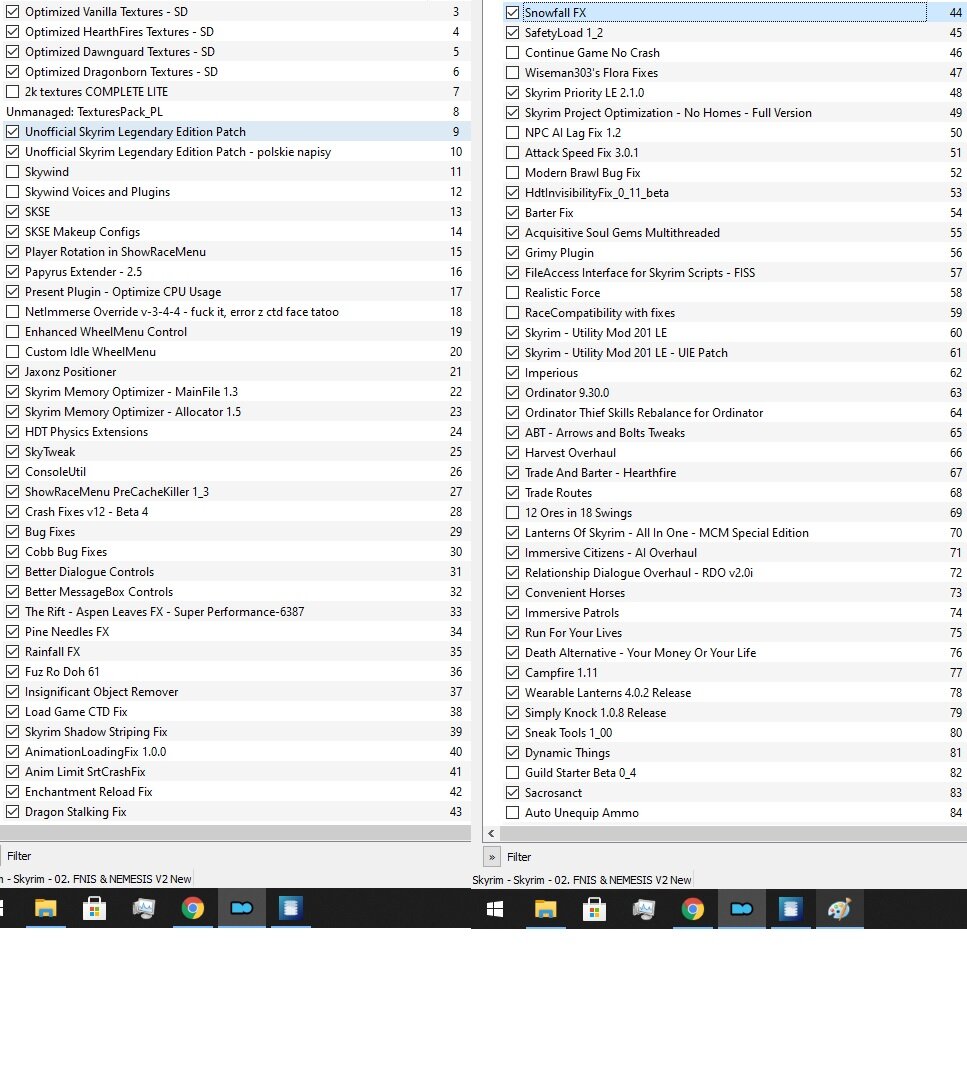Disable the Ordinator 9.30.0 checkbox
The height and width of the screenshot is (1080, 967).
(512, 393)
